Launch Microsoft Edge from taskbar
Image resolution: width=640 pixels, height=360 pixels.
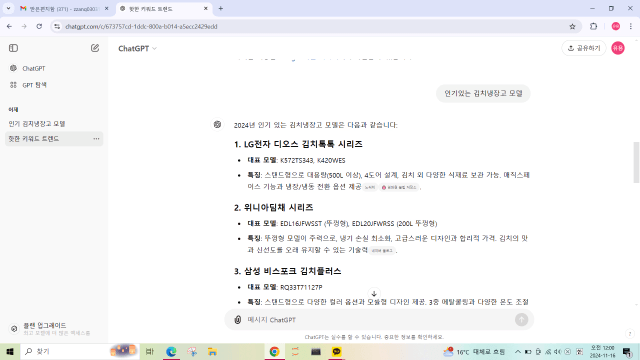coord(171,351)
